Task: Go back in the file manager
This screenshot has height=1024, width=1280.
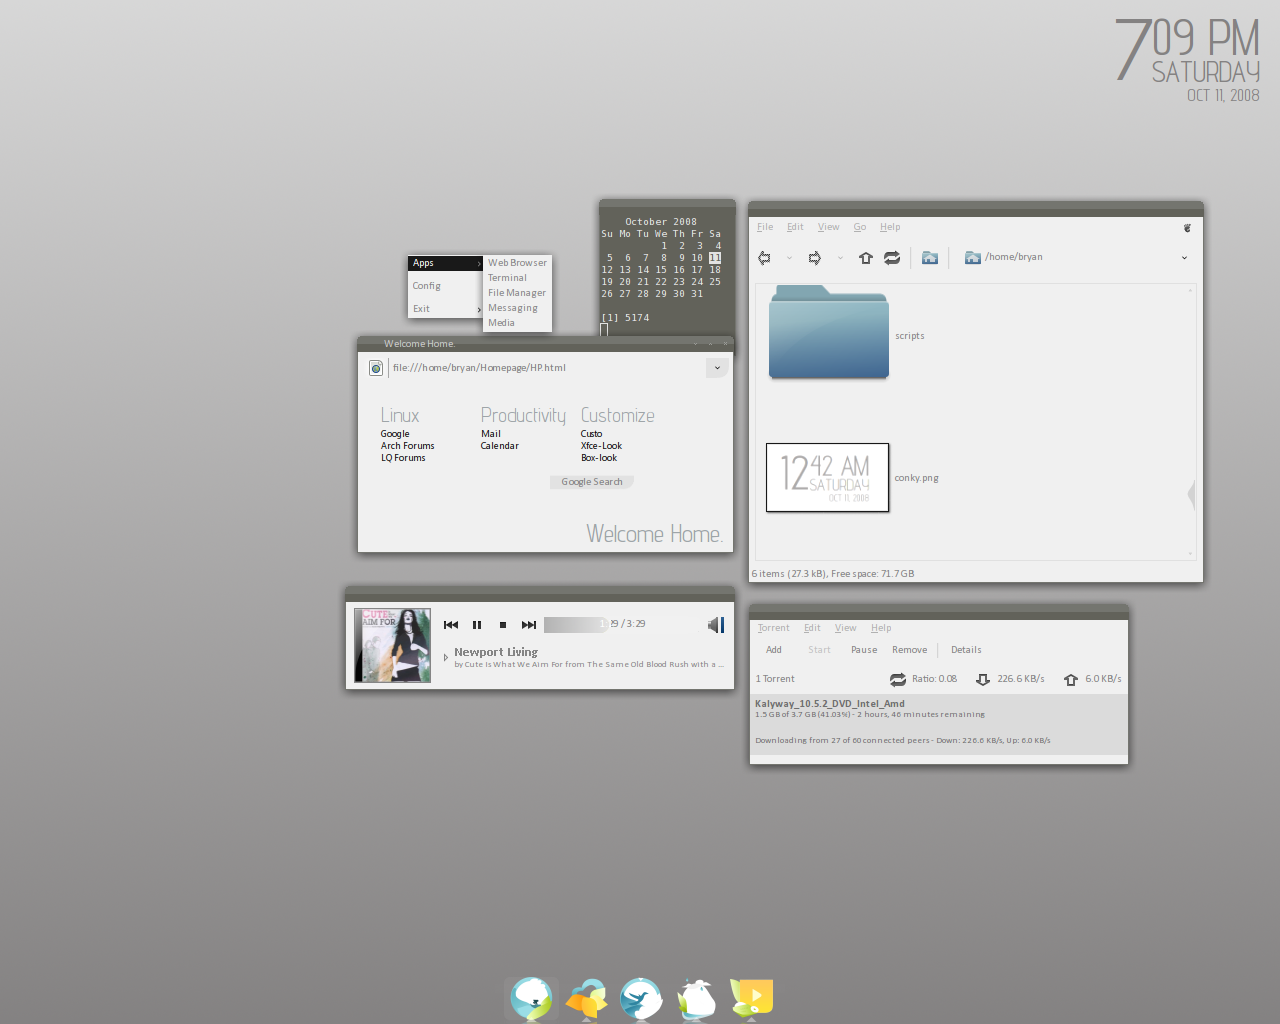Action: pyautogui.click(x=764, y=258)
